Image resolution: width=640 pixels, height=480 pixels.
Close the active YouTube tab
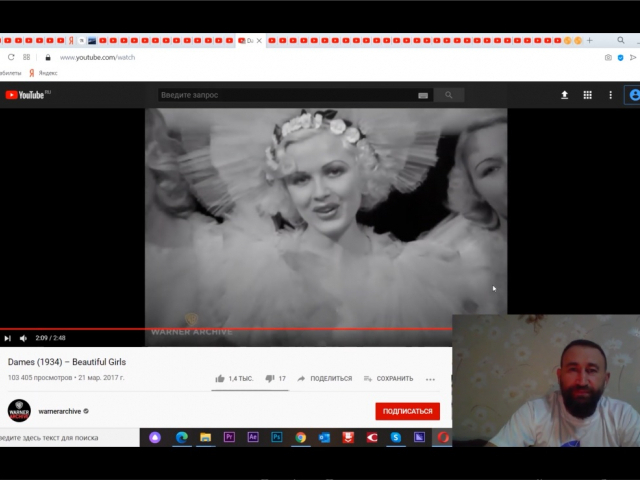[259, 40]
